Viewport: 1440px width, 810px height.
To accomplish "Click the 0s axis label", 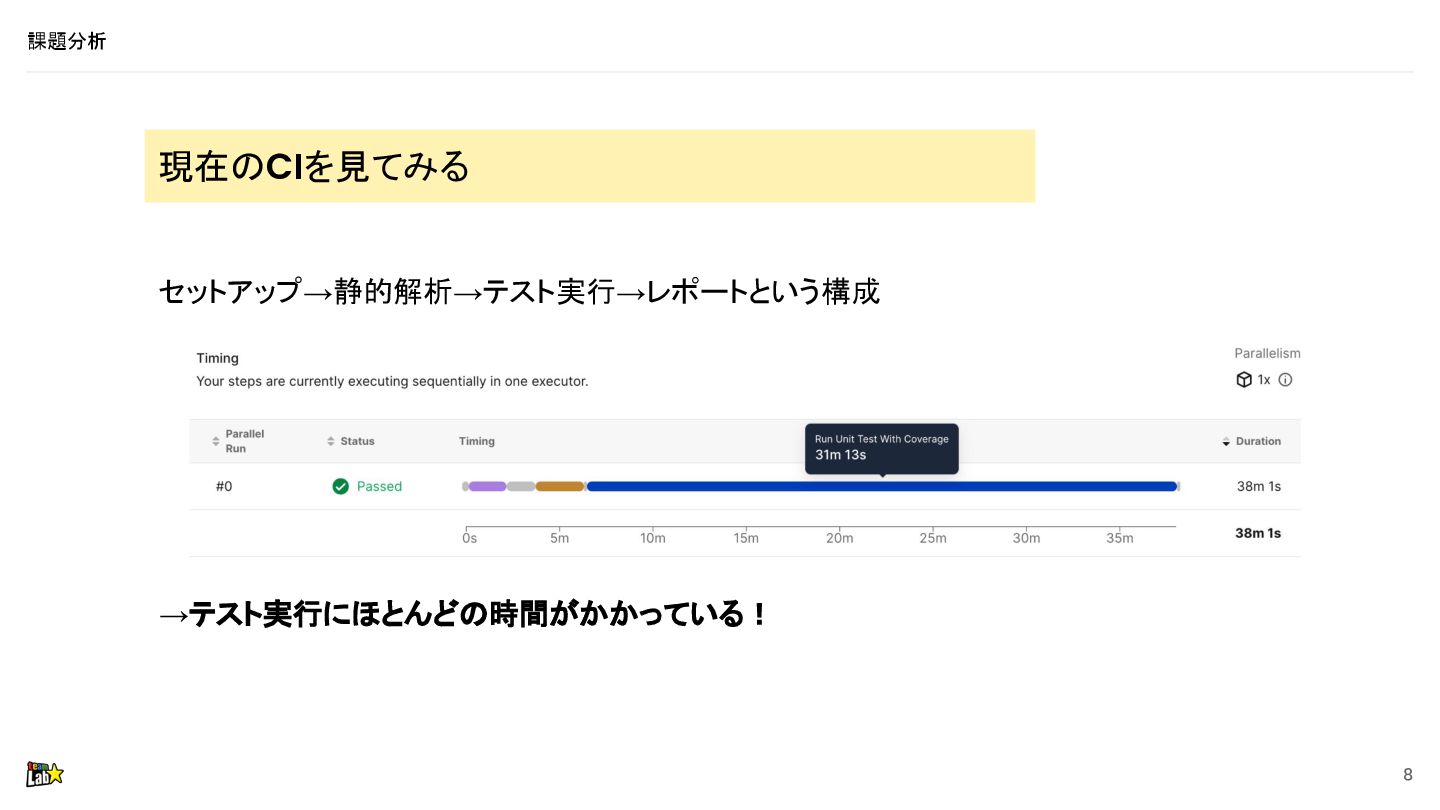I will tap(469, 538).
